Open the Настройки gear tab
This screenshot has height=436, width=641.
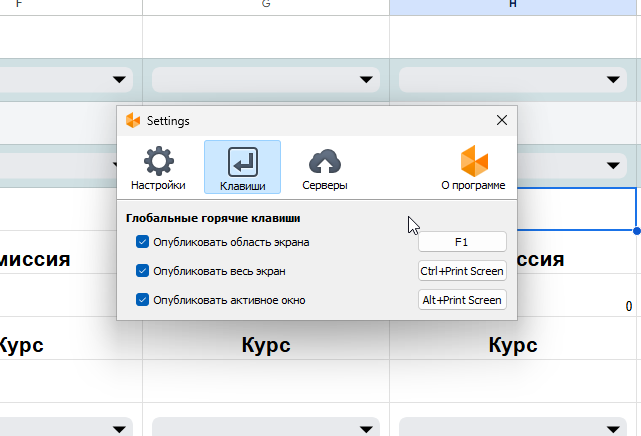[x=158, y=167]
